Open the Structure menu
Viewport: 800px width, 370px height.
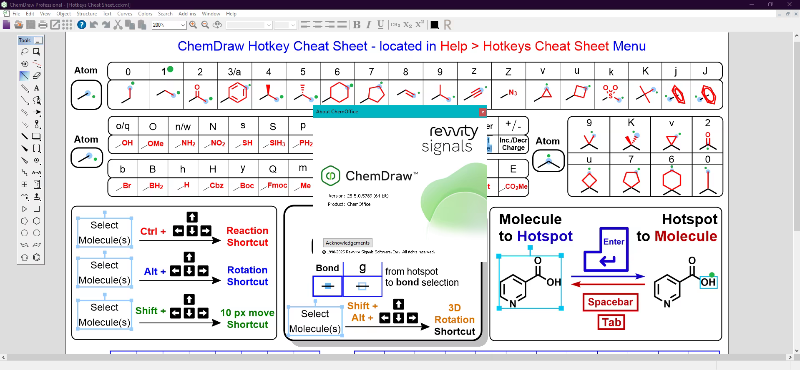86,14
